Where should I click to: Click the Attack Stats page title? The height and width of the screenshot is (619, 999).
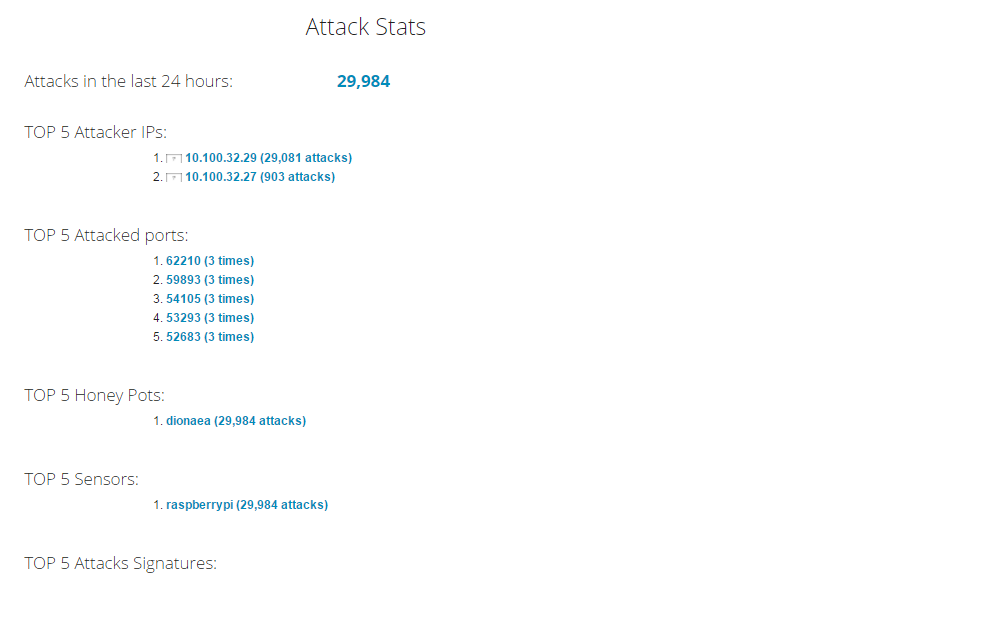366,27
